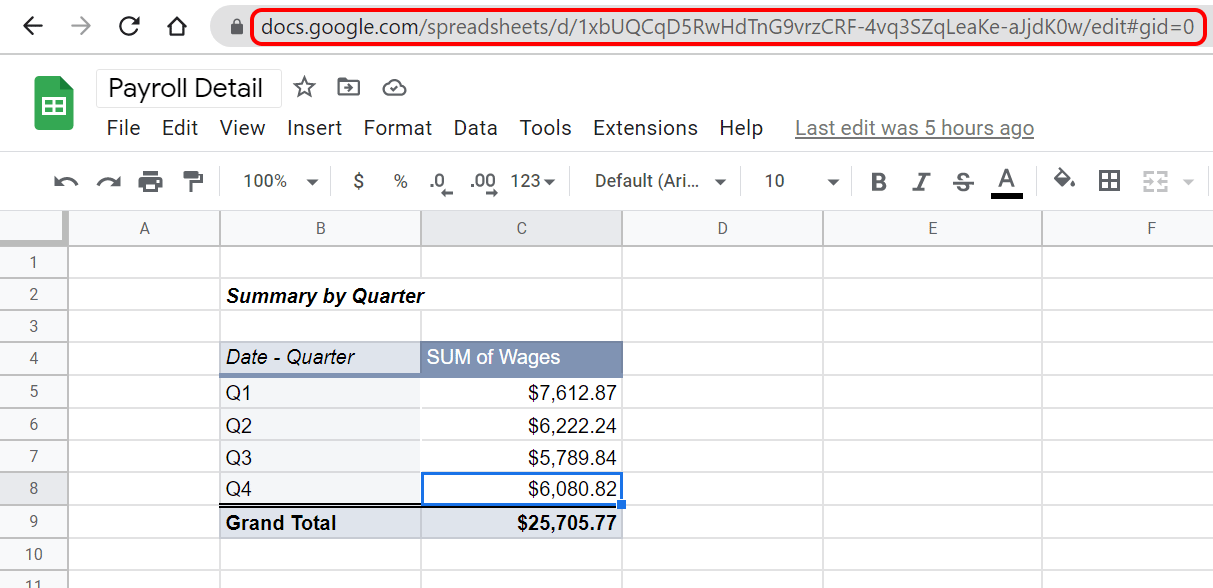1213x588 pixels.
Task: Decrease decimal places
Action: click(x=440, y=181)
